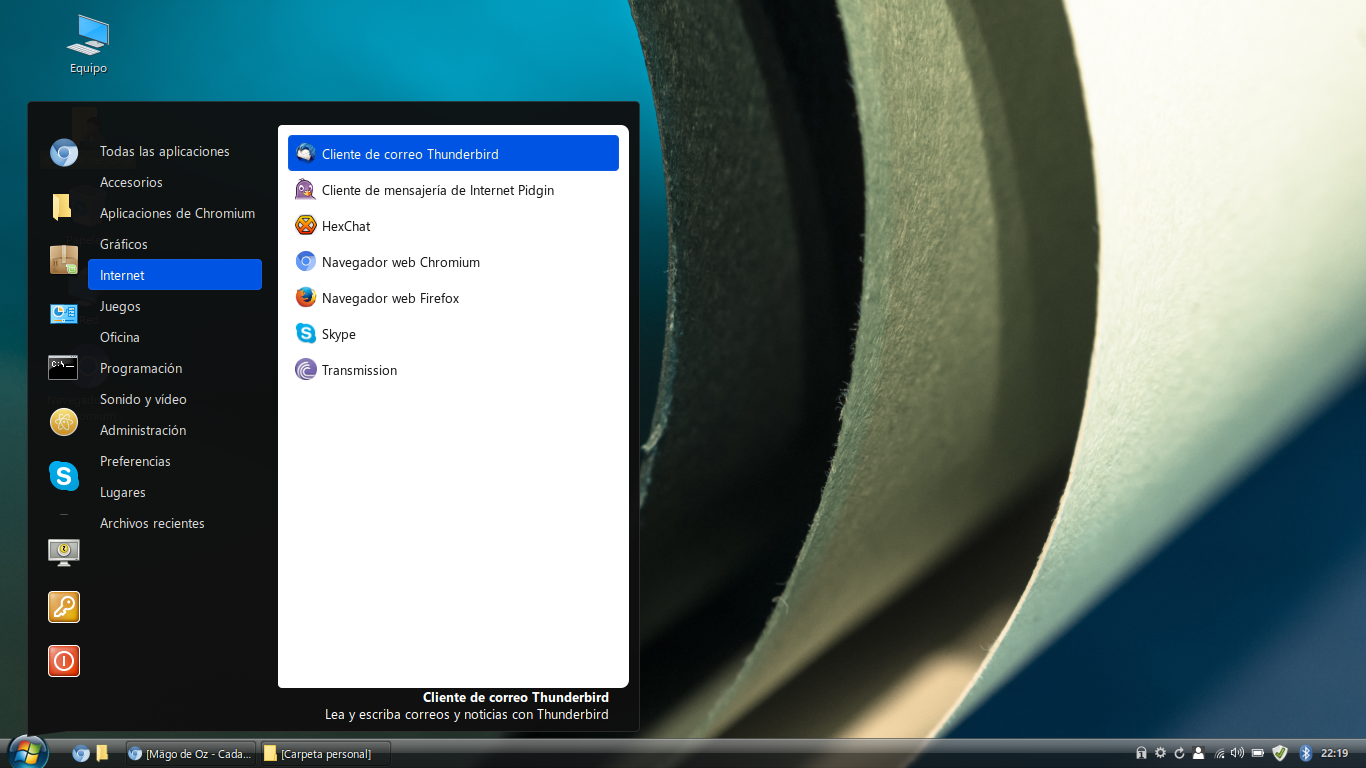Open the Aplicaciones de Chromium category
This screenshot has height=768, width=1366.
(x=175, y=213)
